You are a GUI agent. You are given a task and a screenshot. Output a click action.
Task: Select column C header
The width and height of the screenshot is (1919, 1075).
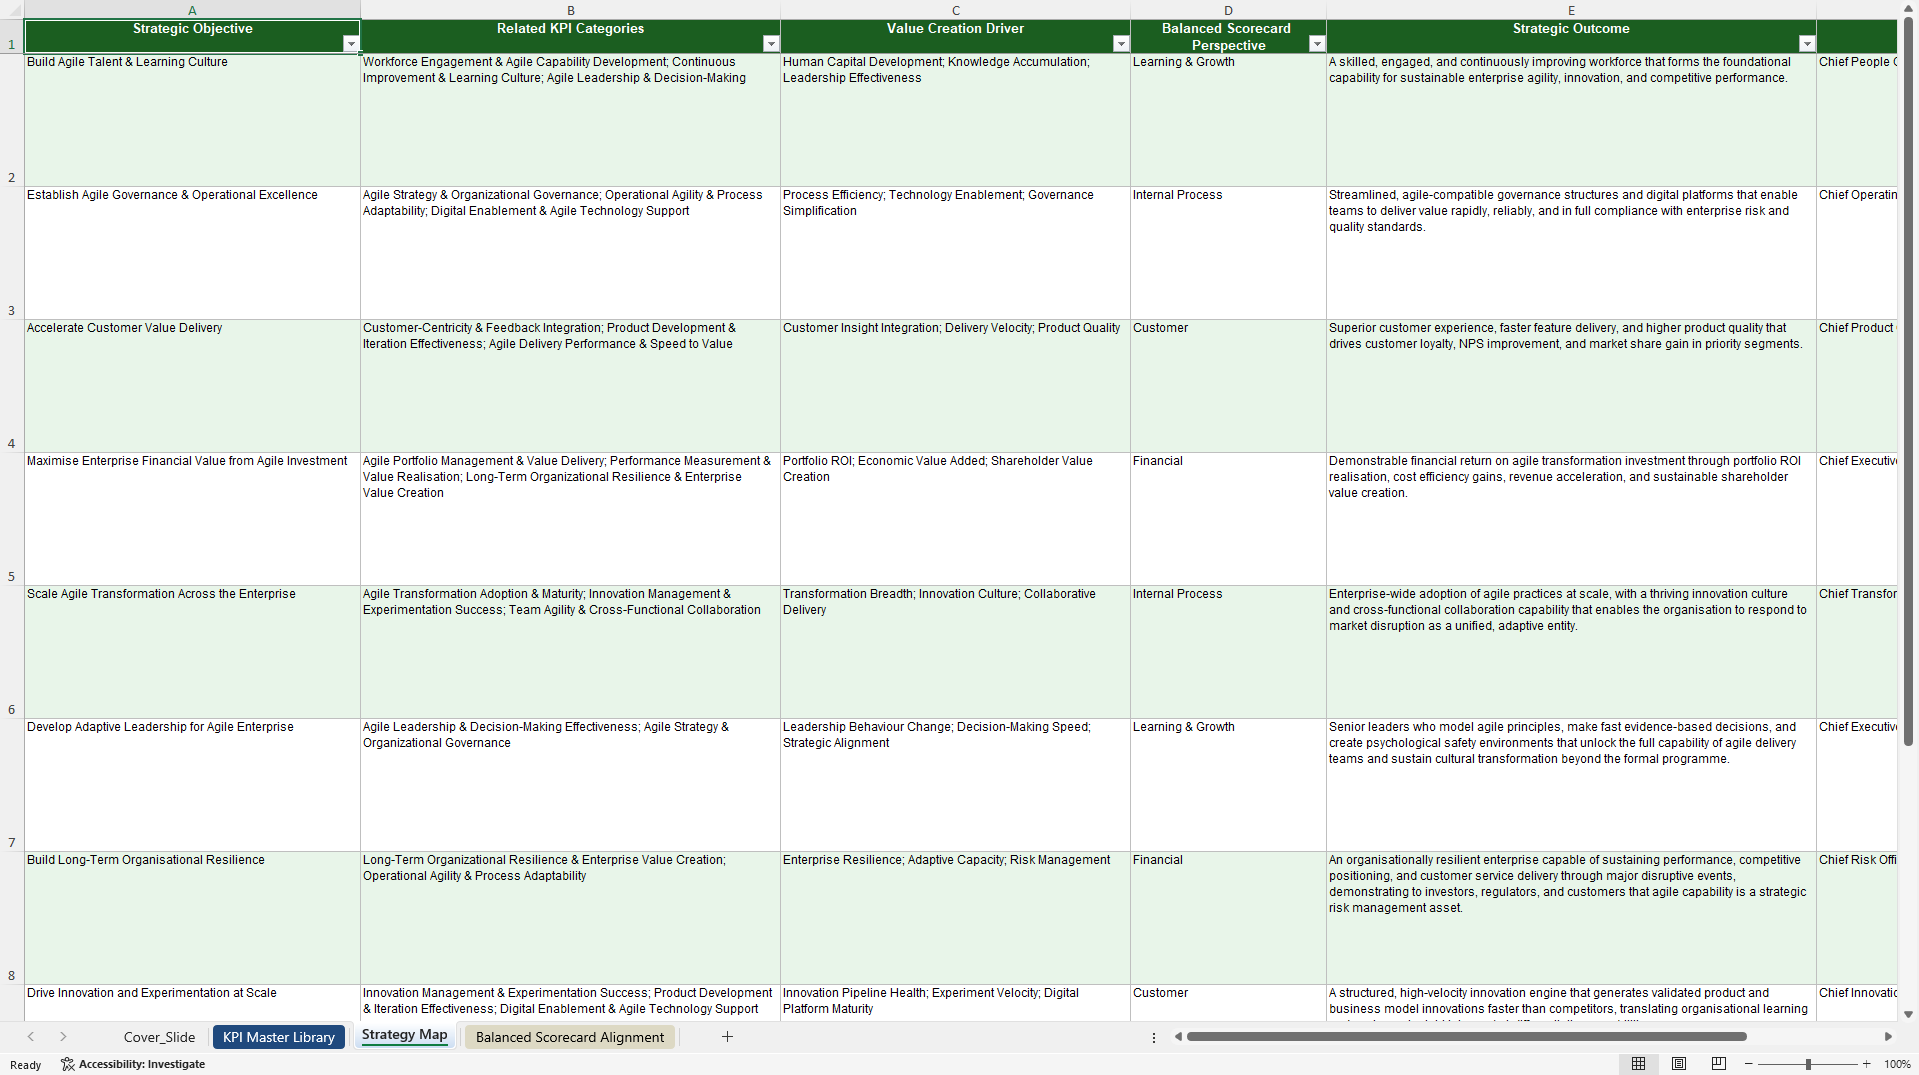(955, 10)
